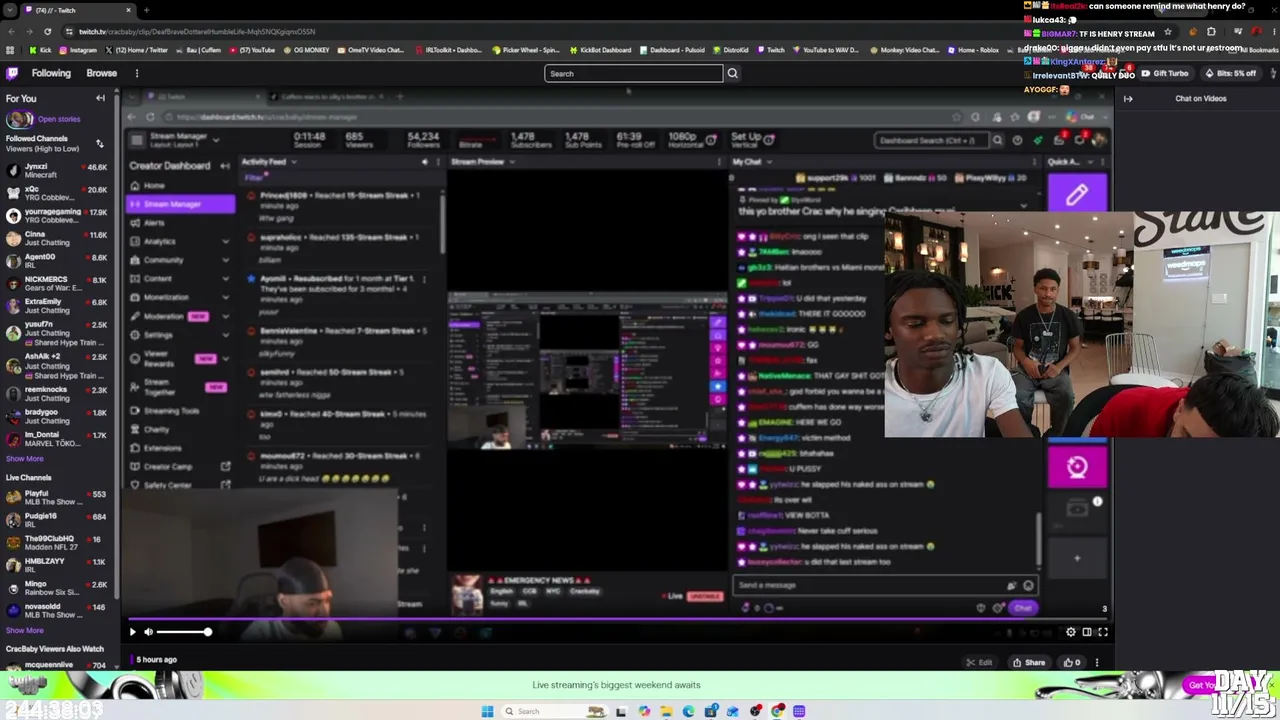
Task: Adjust the clip volume slider
Action: pos(183,632)
